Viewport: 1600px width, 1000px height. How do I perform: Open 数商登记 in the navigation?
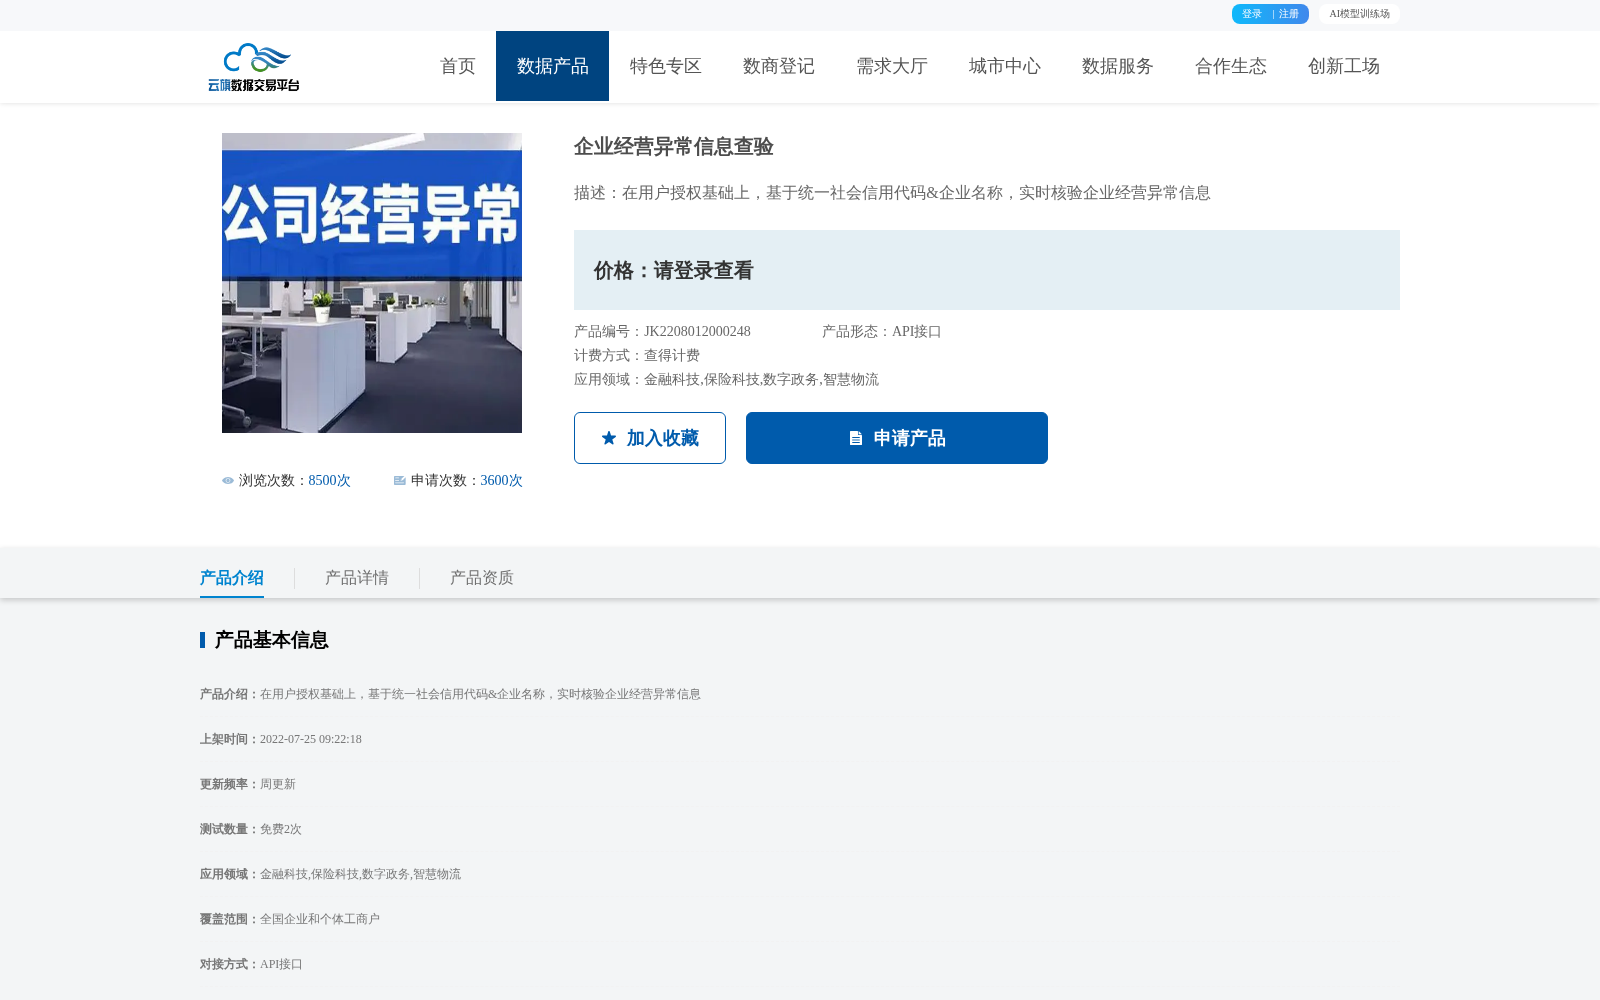(778, 66)
